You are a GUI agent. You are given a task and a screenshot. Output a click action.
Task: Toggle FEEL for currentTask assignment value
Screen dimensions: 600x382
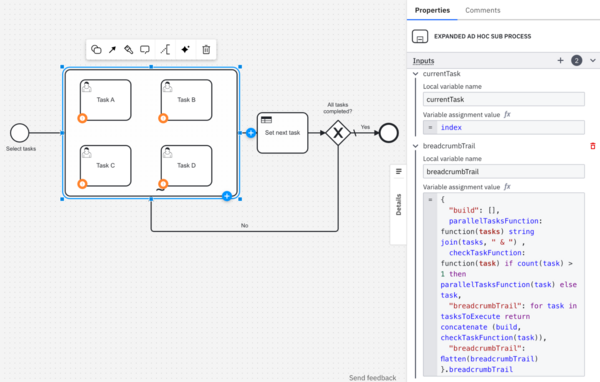507,114
